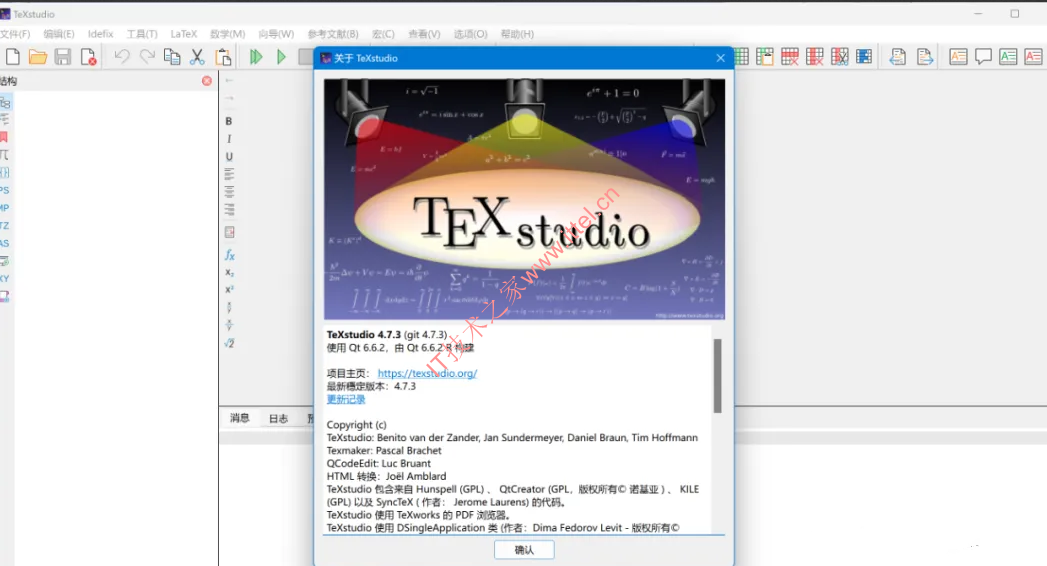Image resolution: width=1047 pixels, height=566 pixels.
Task: Apply italic formatting with the I icon
Action: 229,139
